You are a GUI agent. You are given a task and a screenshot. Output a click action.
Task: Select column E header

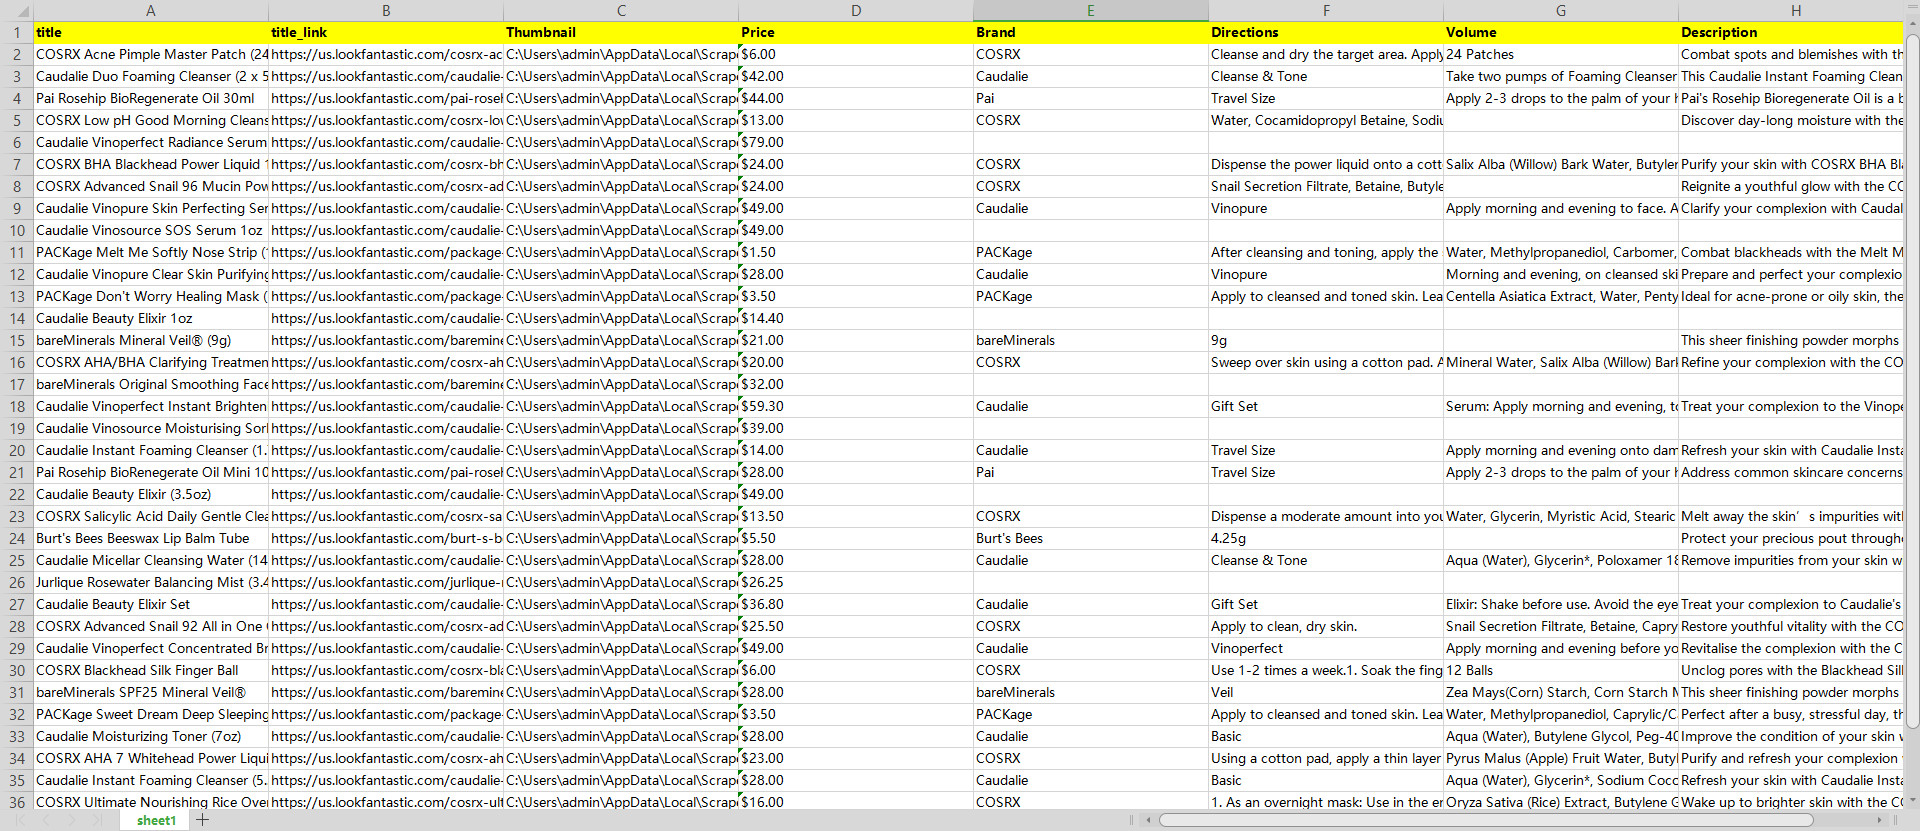(x=1090, y=10)
